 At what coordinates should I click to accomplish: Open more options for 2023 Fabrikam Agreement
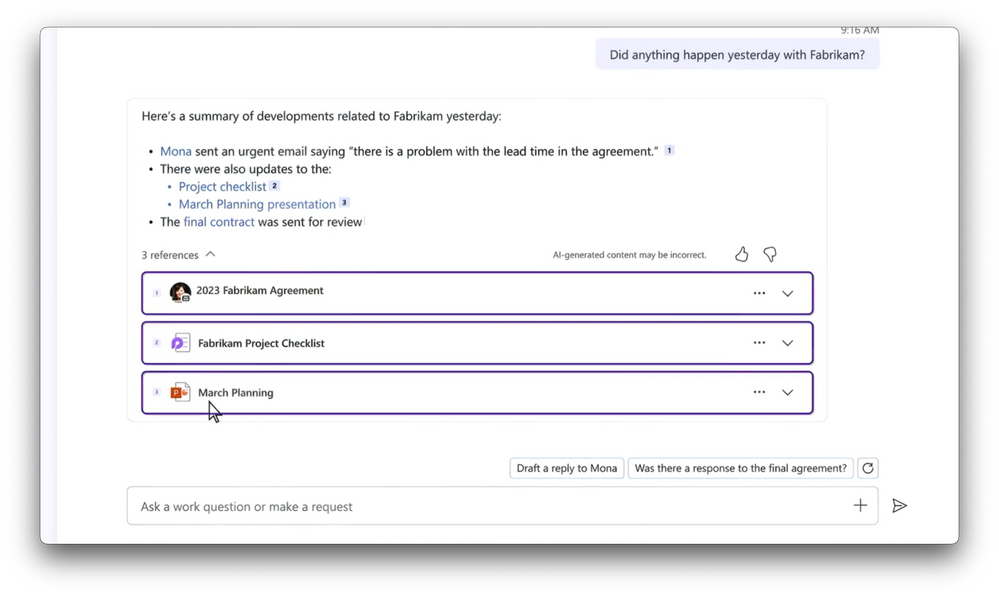759,294
